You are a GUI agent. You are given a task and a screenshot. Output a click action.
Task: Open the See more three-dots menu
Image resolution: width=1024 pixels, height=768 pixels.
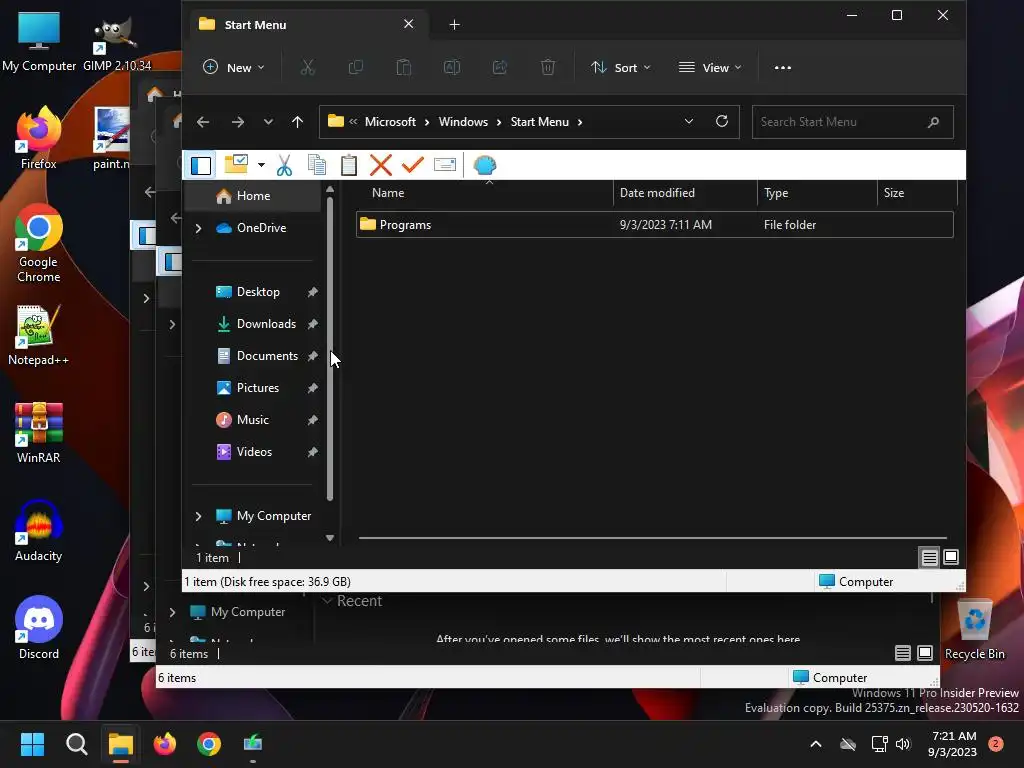[x=782, y=67]
